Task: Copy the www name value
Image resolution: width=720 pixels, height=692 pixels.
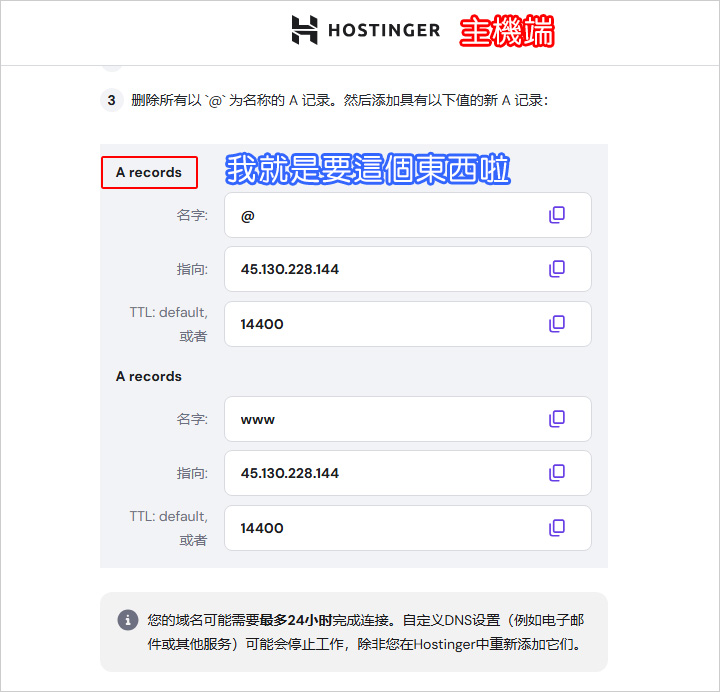Action: tap(557, 419)
